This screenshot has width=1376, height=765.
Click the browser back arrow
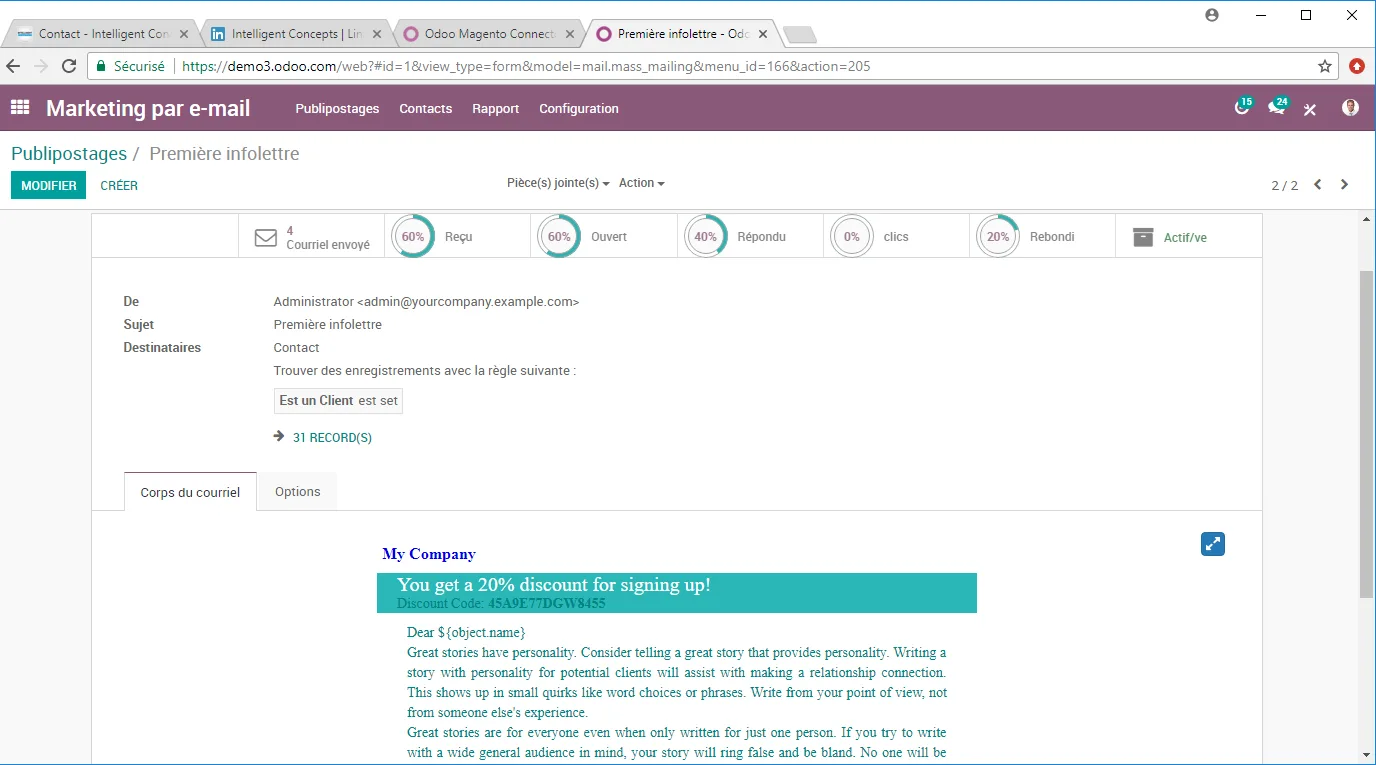click(x=13, y=66)
